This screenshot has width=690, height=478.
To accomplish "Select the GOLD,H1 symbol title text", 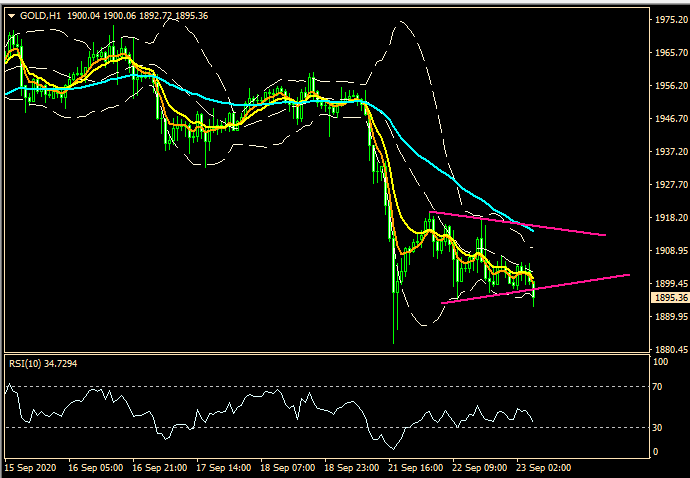I will click(x=40, y=15).
